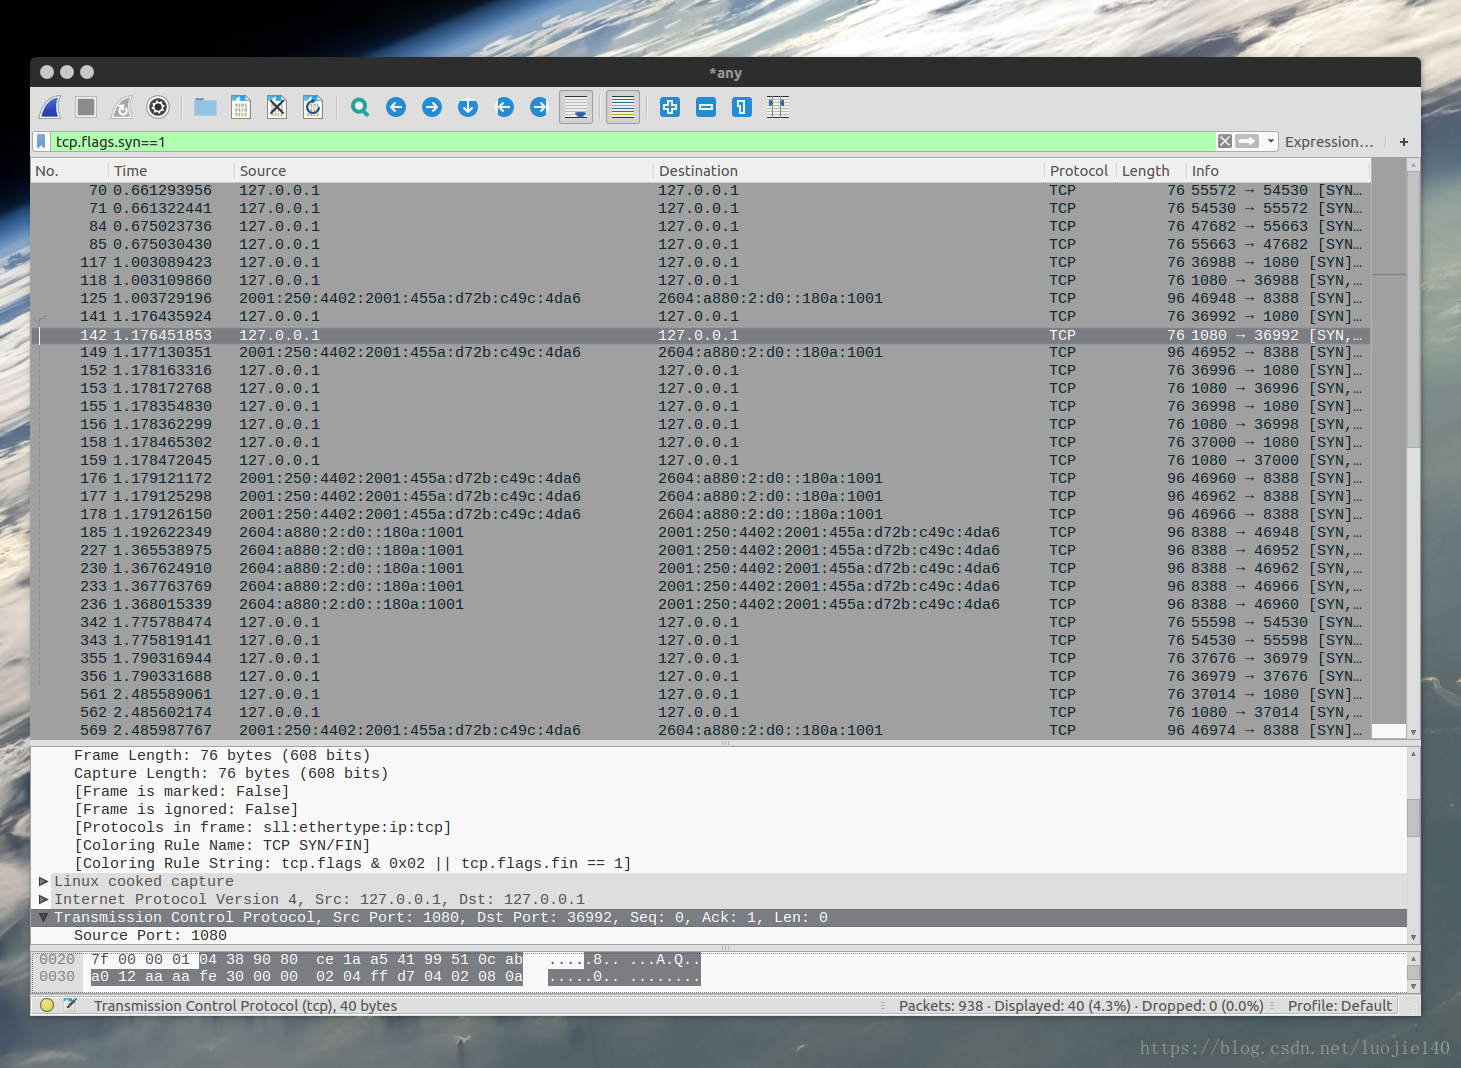Close this capture file

pyautogui.click(x=277, y=107)
